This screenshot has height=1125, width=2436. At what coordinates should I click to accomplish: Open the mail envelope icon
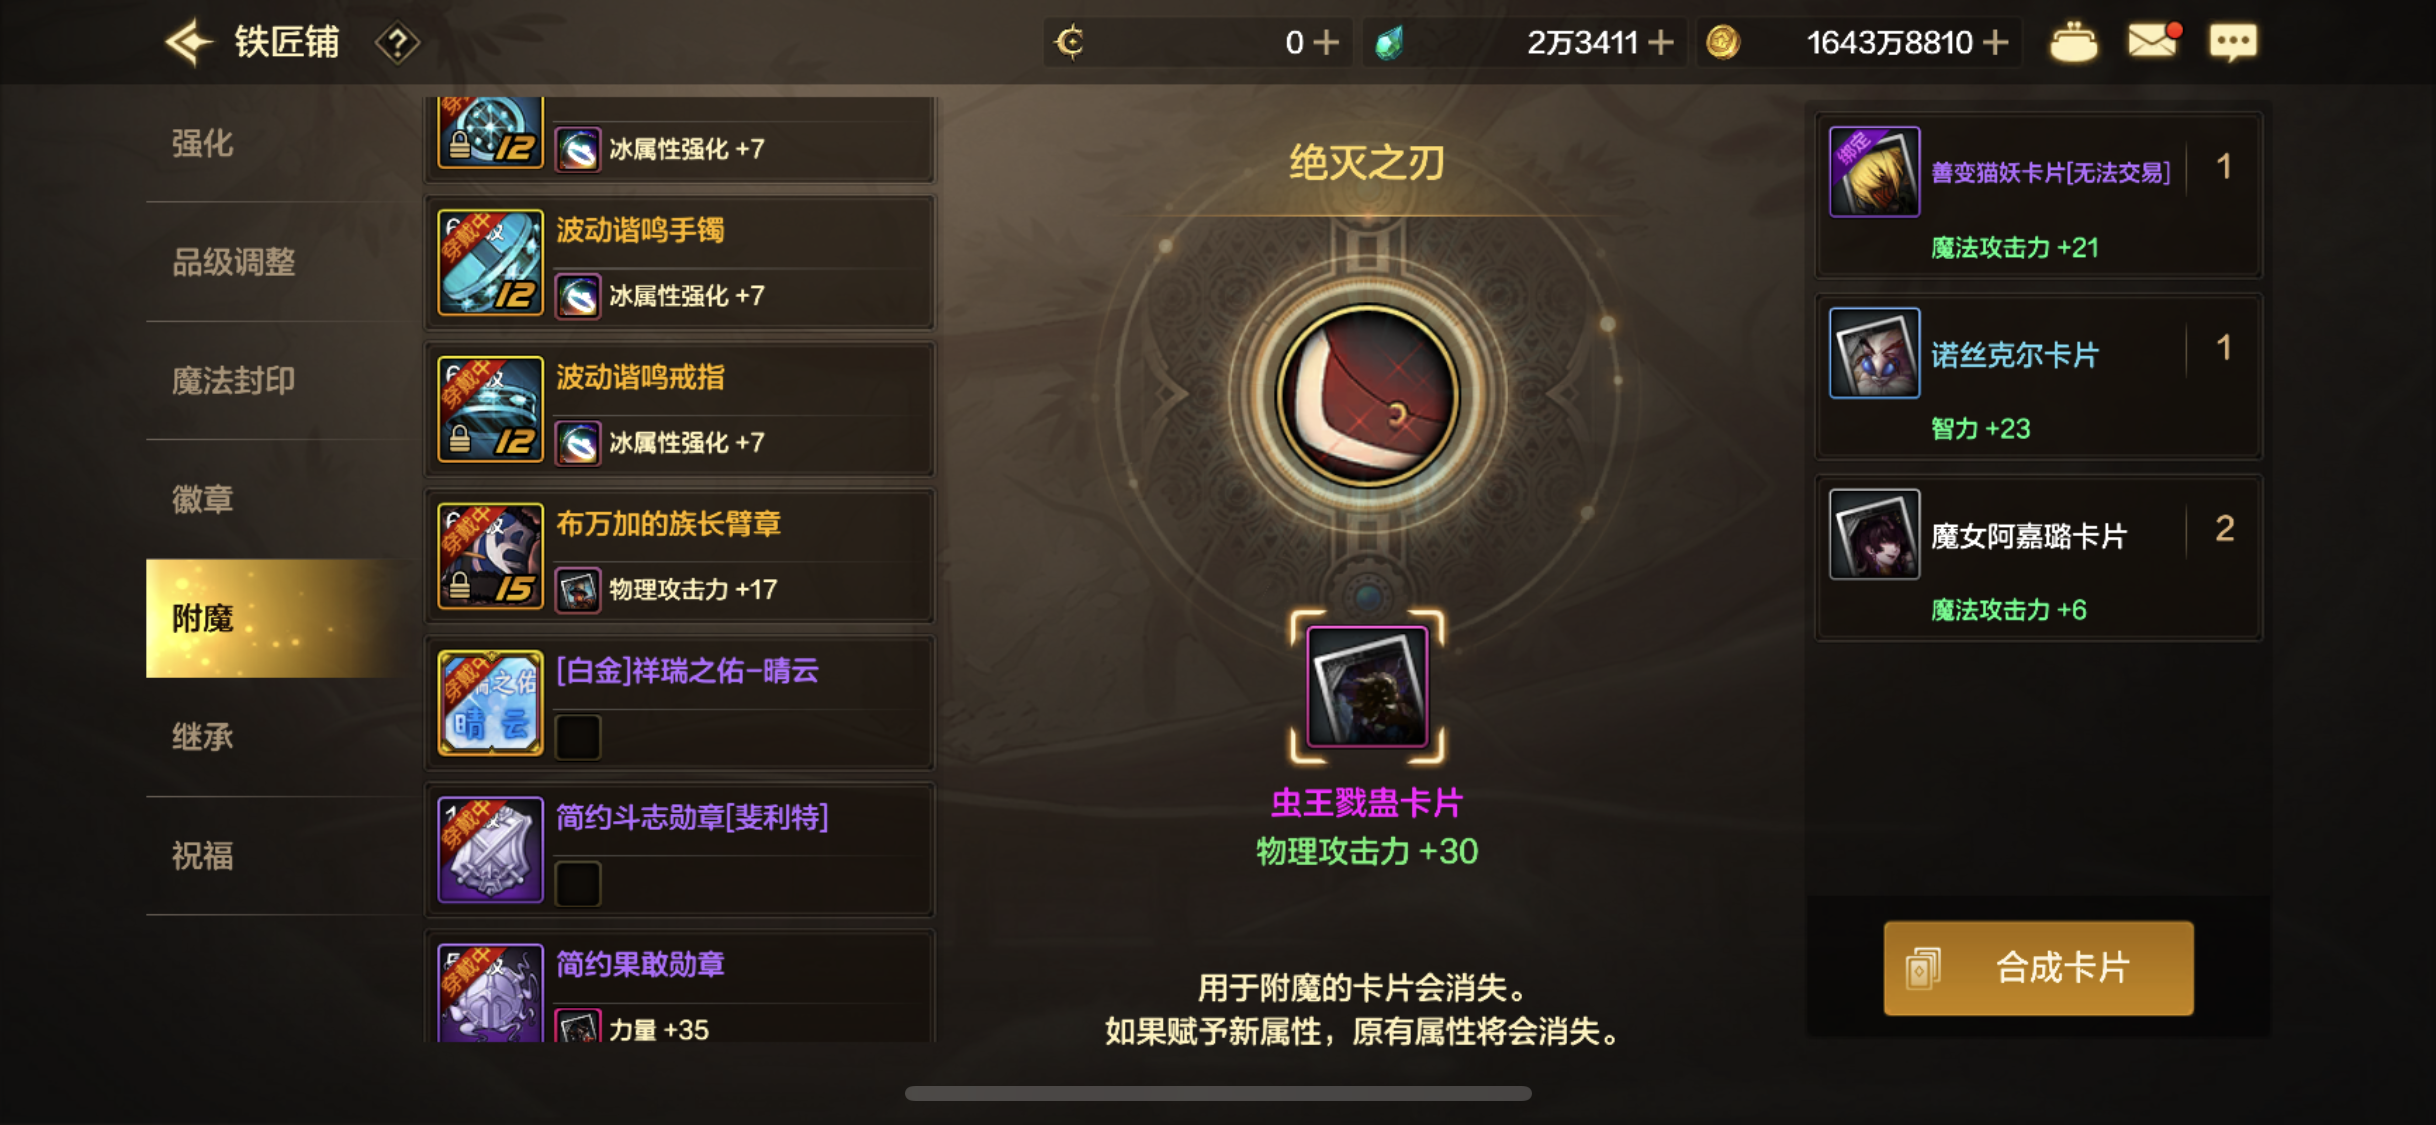(x=2153, y=41)
